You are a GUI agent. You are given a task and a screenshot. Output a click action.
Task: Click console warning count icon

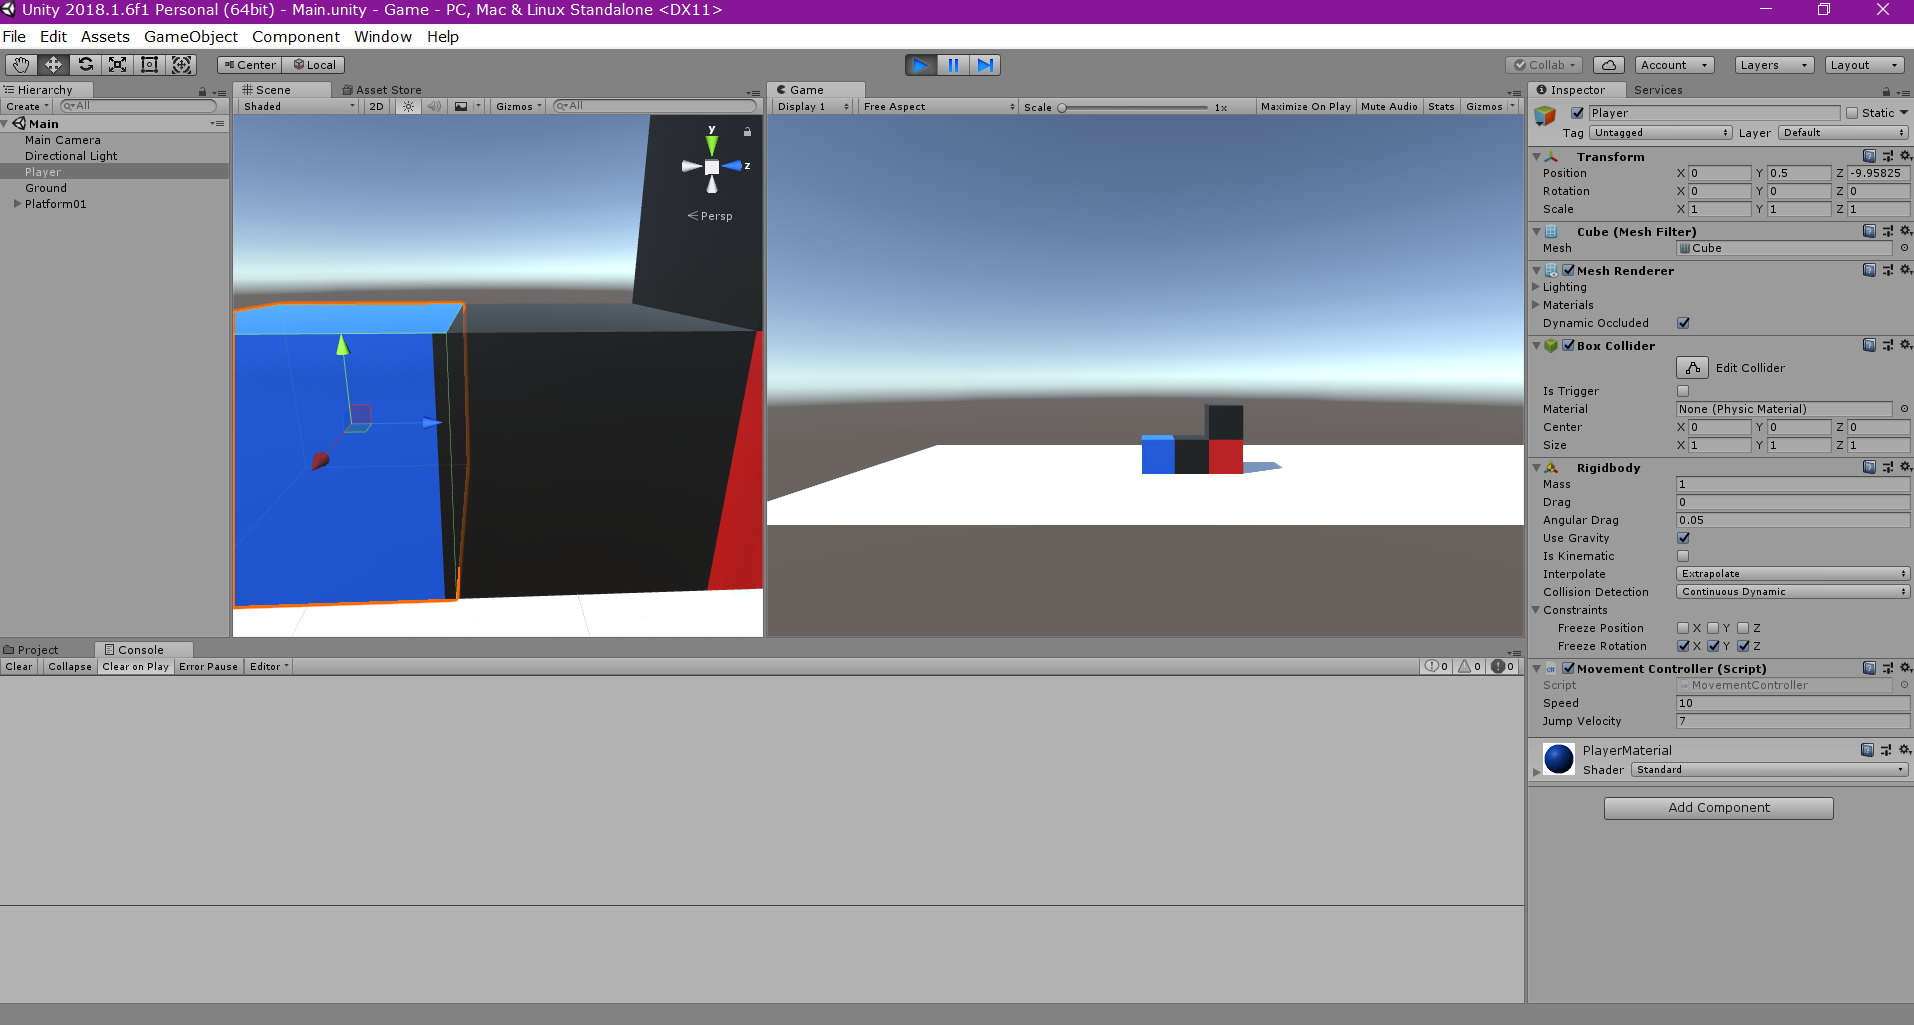tap(1470, 666)
